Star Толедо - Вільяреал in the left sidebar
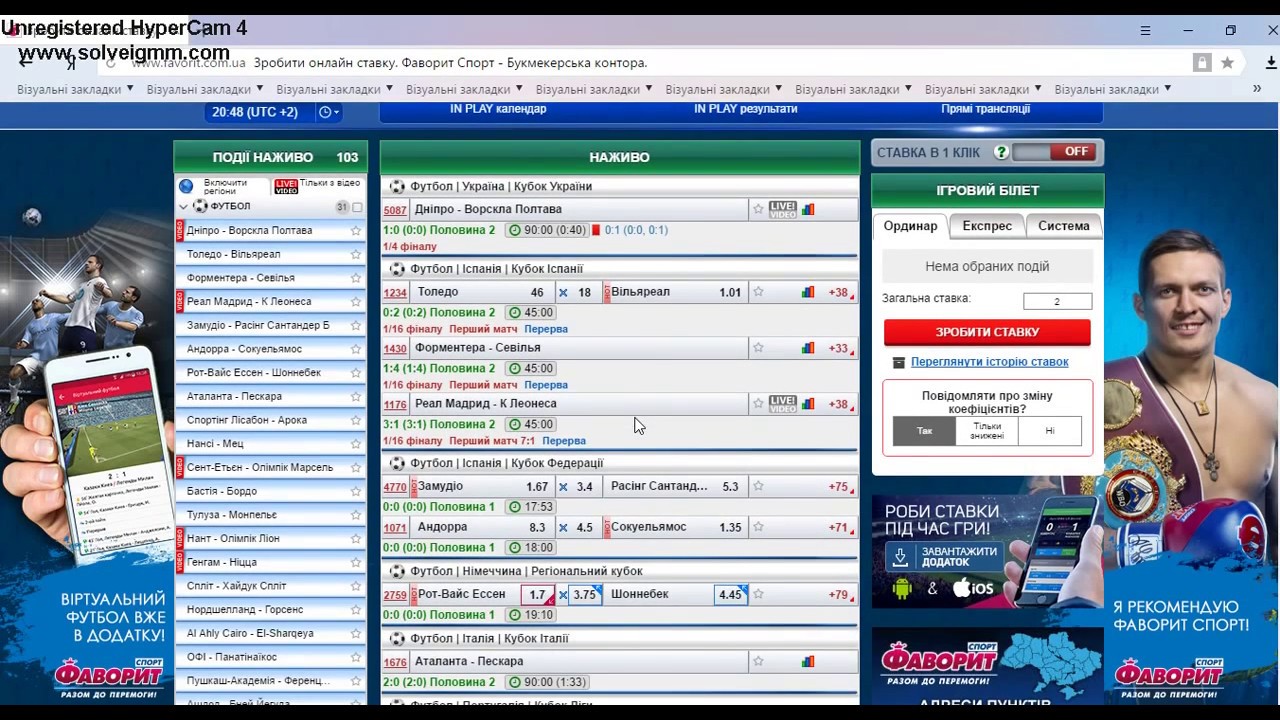1280x720 pixels. (x=355, y=254)
